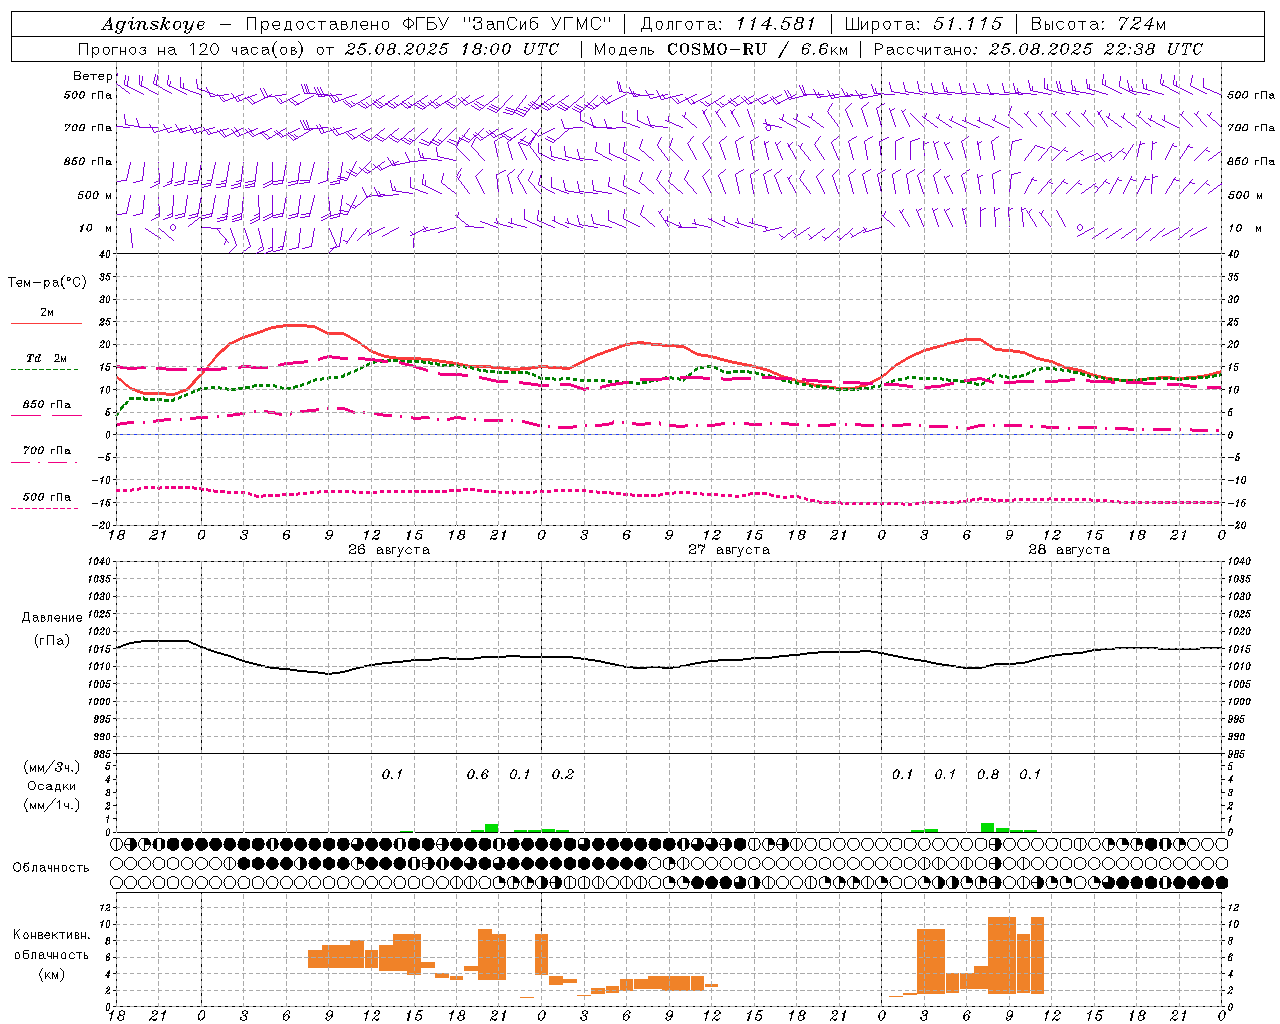Image resolution: width=1280 pixels, height=1024 pixels.
Task: Click the "(км)" unit label of convective cloudiness
Action: 52,974
